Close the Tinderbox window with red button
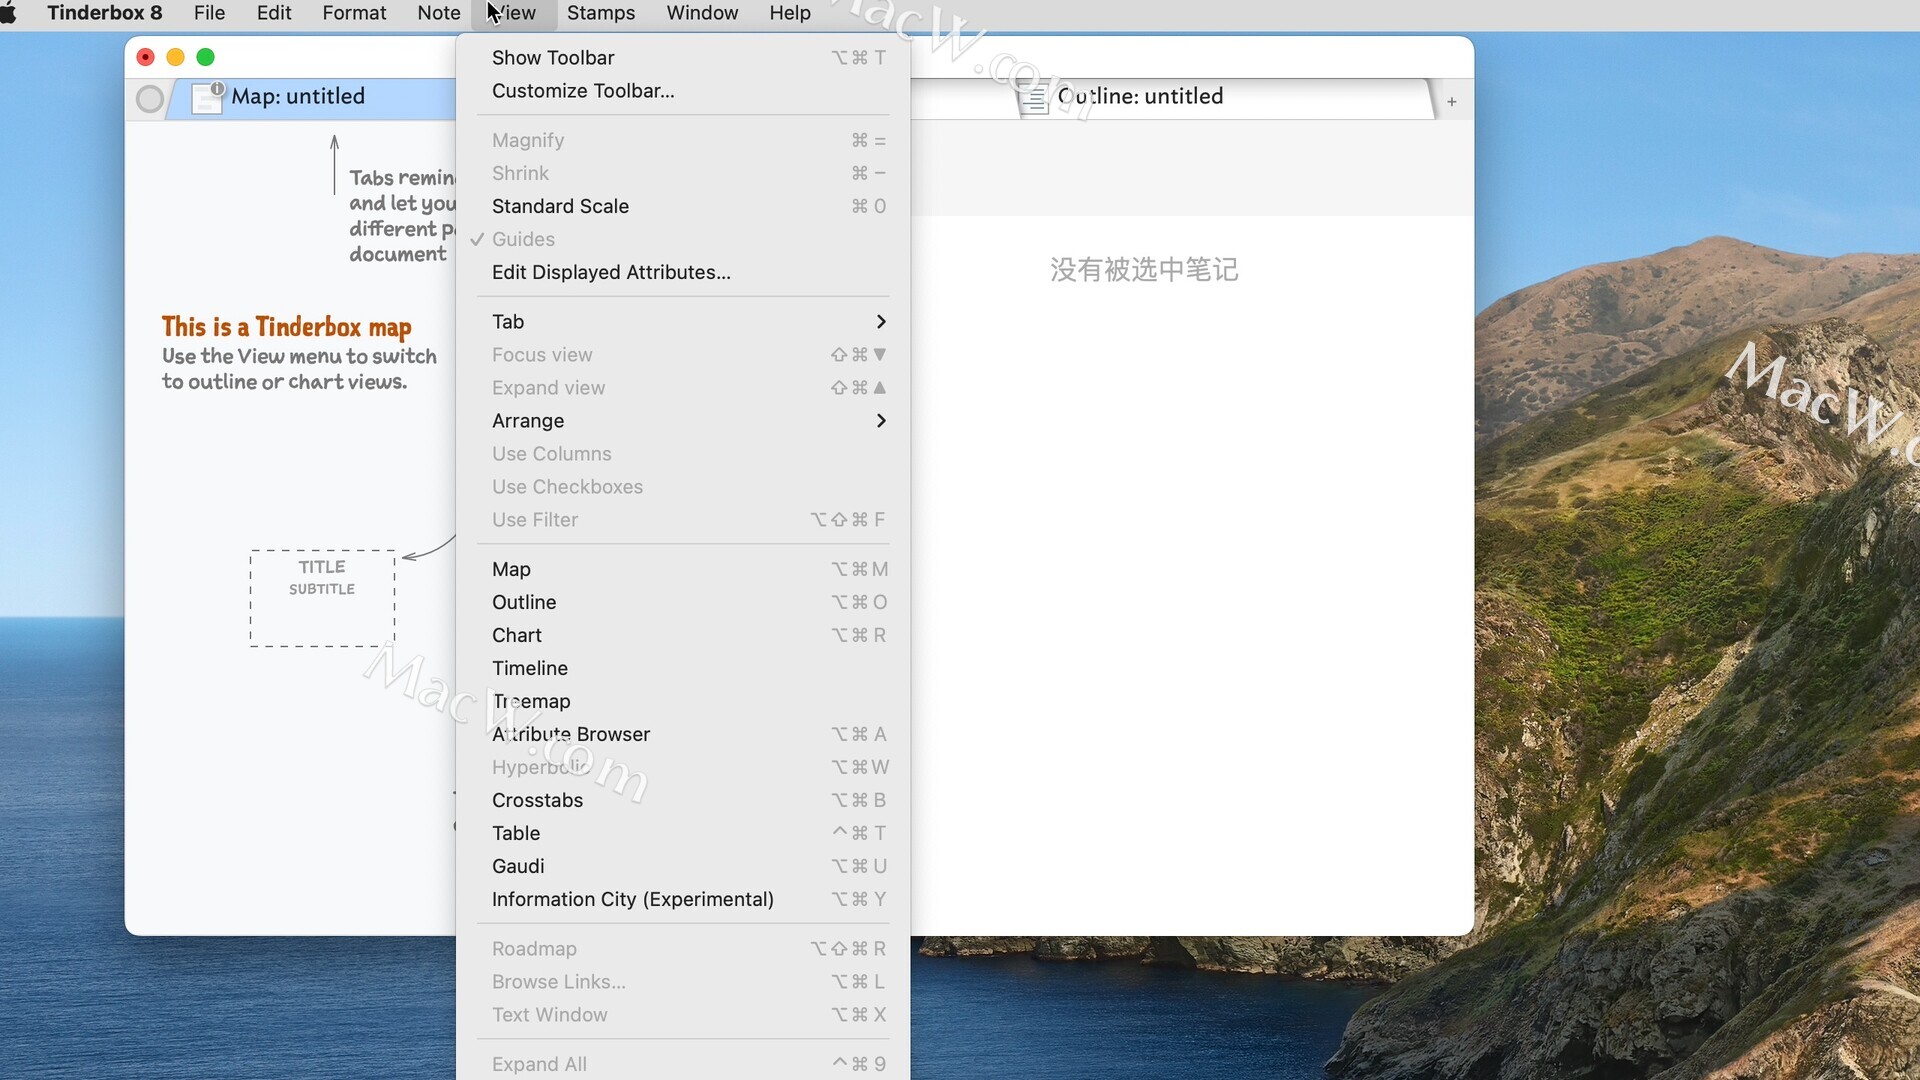 coord(146,57)
